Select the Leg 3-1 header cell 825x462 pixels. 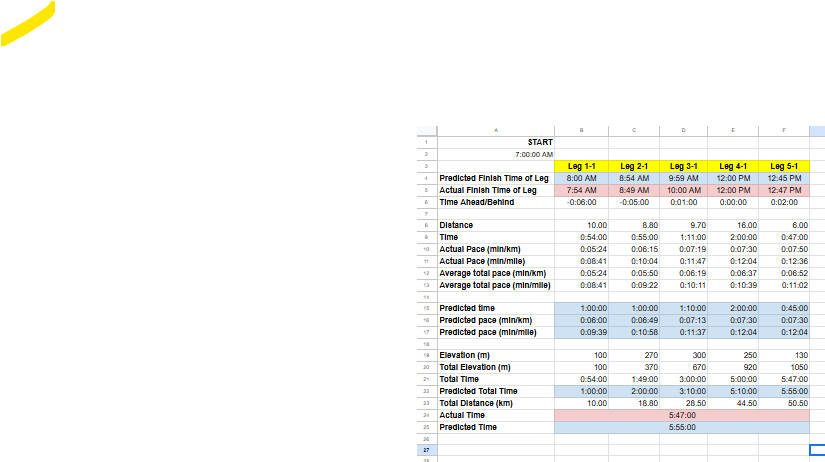[684, 166]
